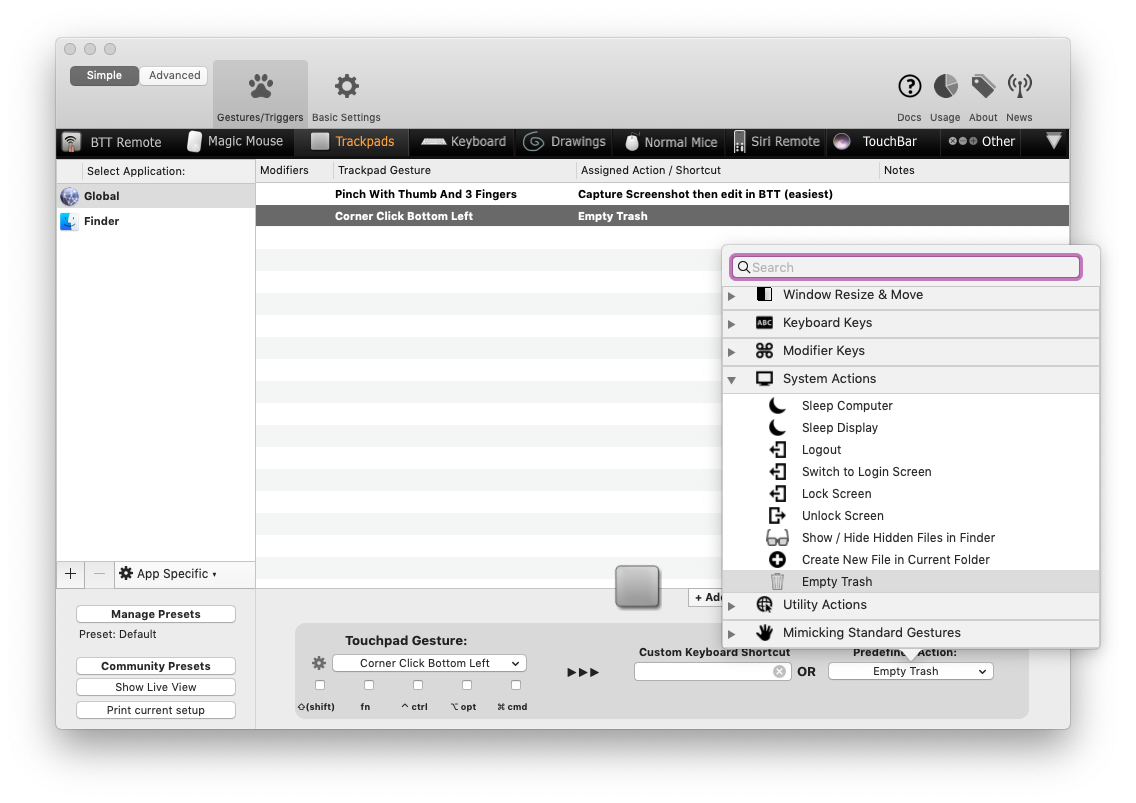Click the Show Live View button
This screenshot has width=1136, height=803.
(x=156, y=687)
